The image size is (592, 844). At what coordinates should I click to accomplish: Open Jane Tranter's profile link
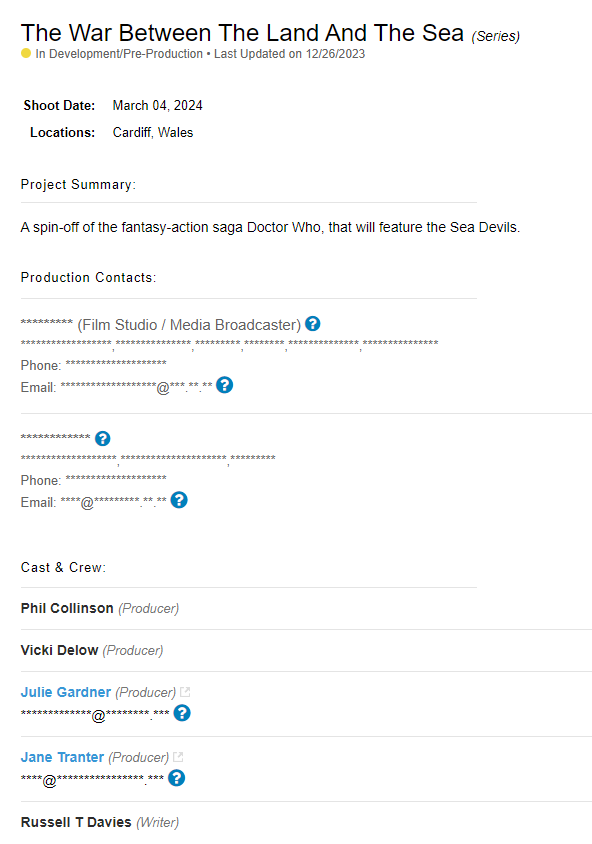click(x=62, y=757)
